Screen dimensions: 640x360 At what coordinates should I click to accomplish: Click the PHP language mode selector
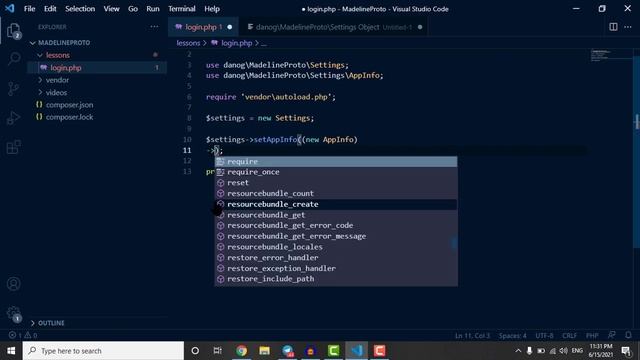(592, 336)
